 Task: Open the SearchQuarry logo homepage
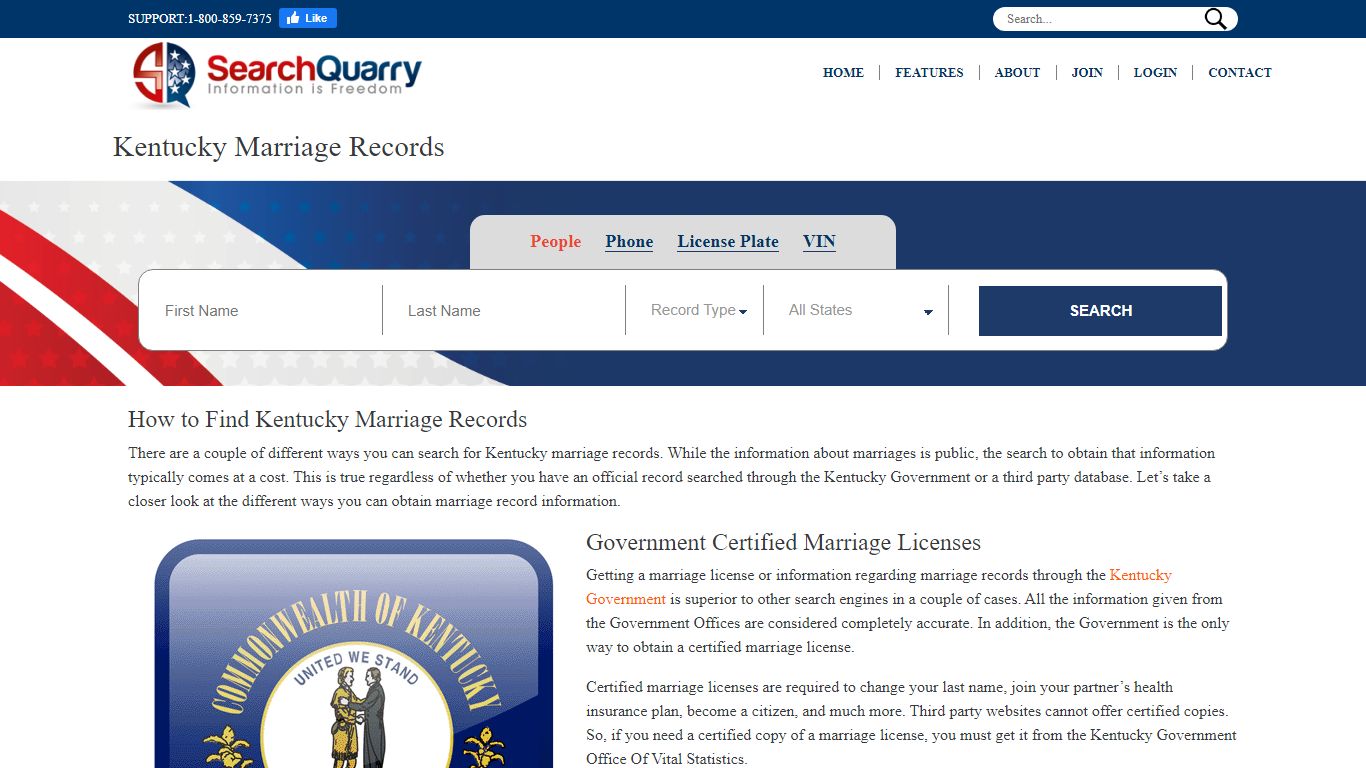[277, 75]
